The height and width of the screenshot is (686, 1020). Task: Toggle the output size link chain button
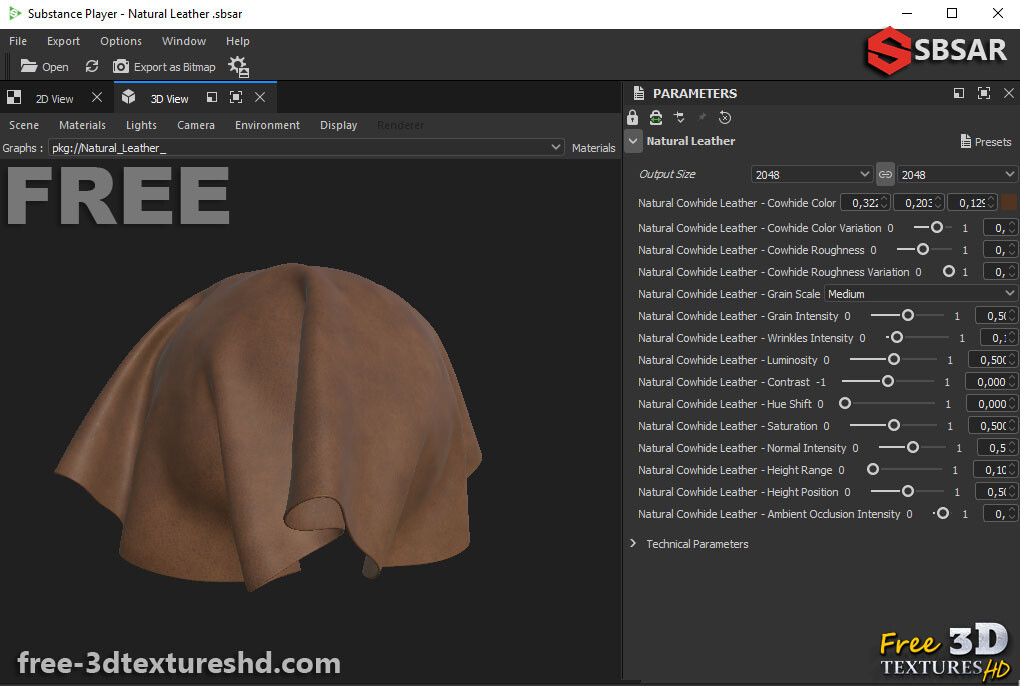[884, 174]
